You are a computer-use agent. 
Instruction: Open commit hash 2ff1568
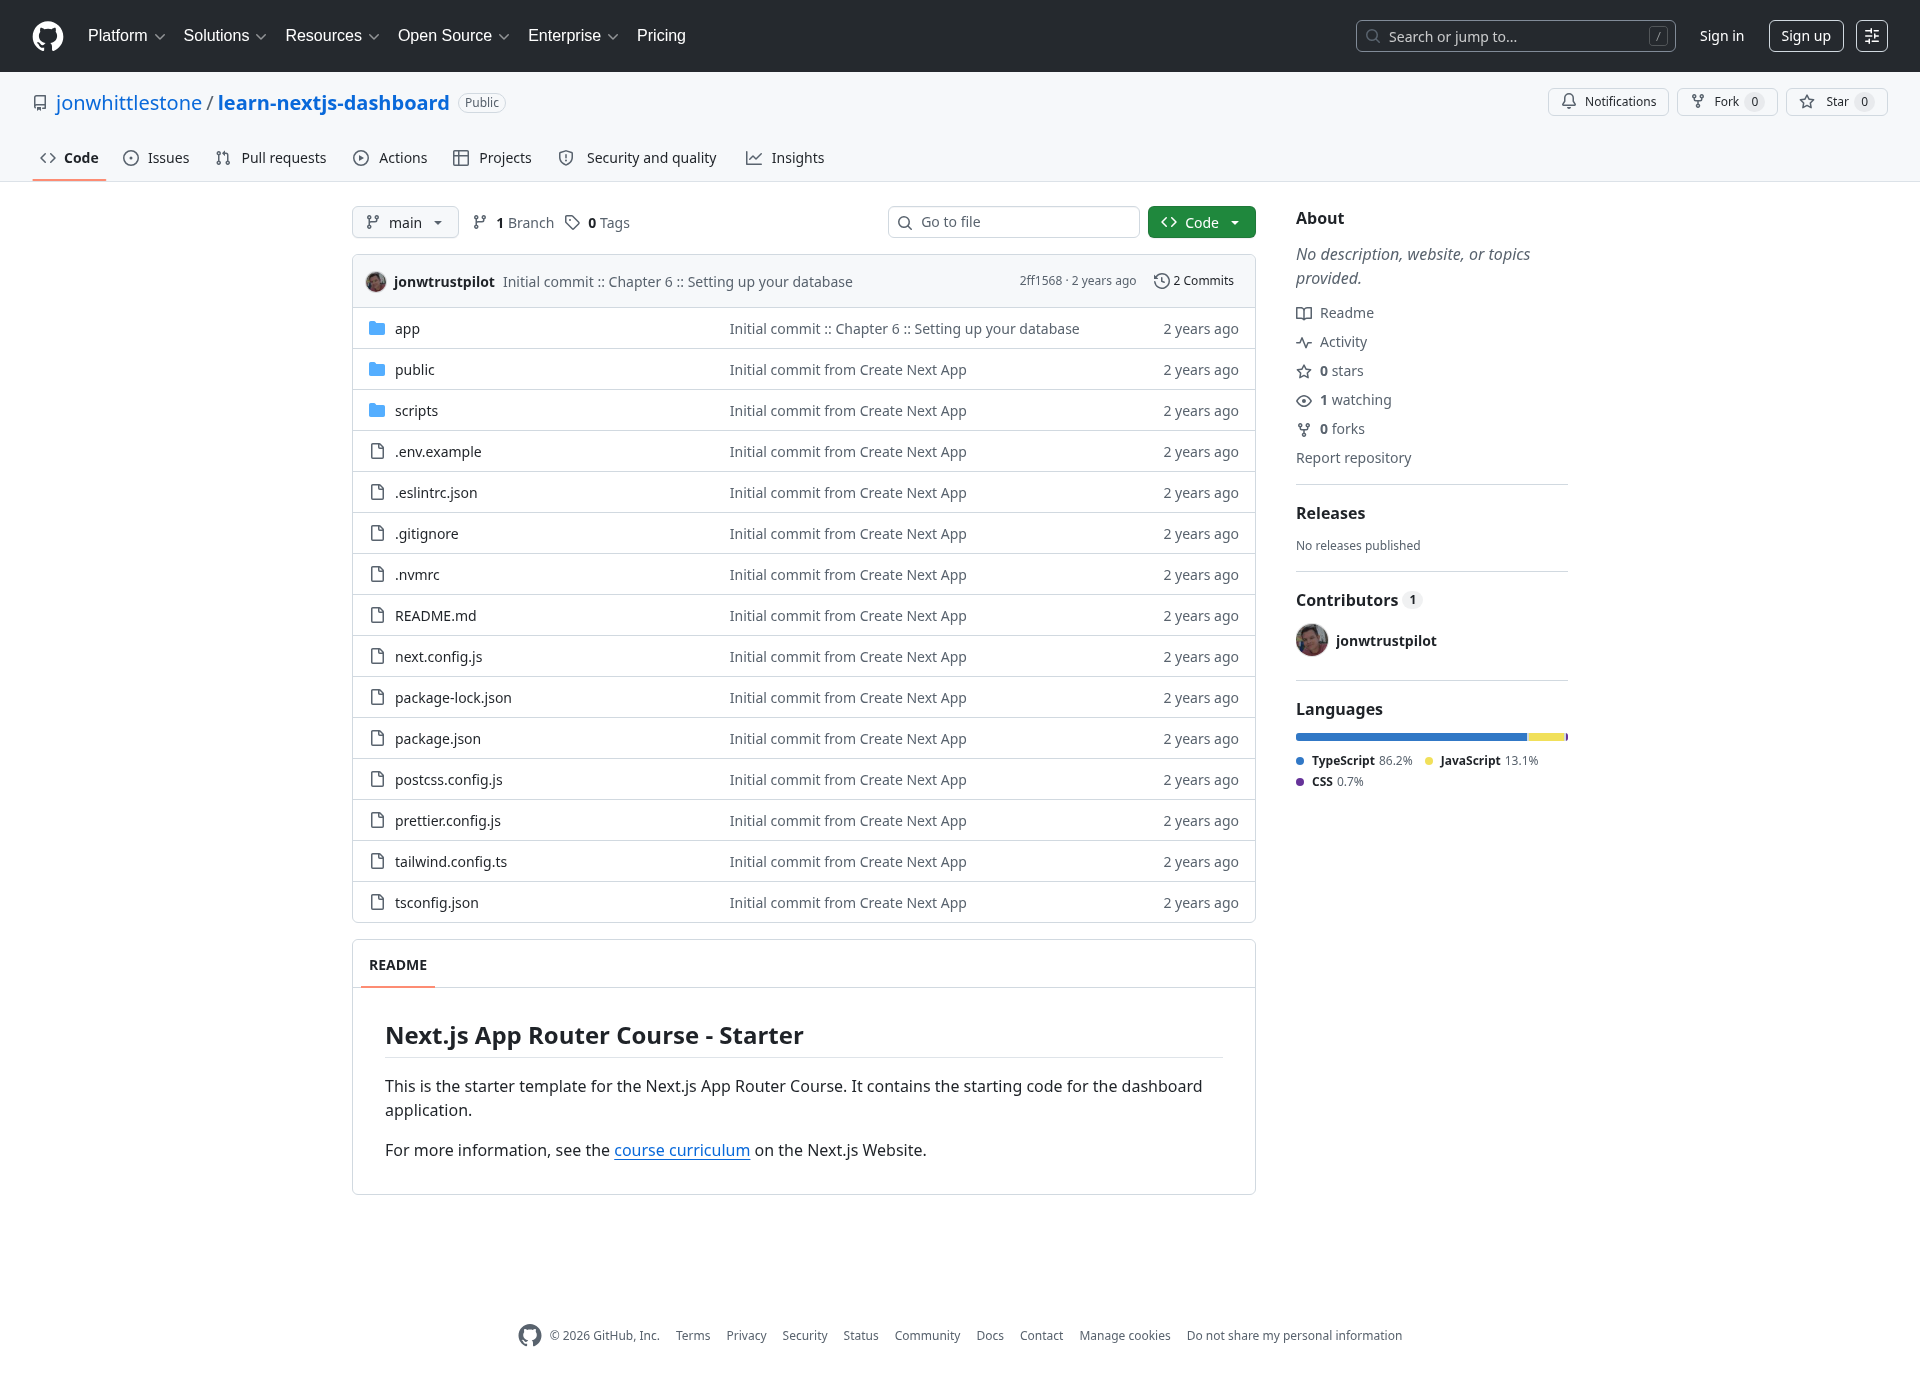click(x=1040, y=281)
